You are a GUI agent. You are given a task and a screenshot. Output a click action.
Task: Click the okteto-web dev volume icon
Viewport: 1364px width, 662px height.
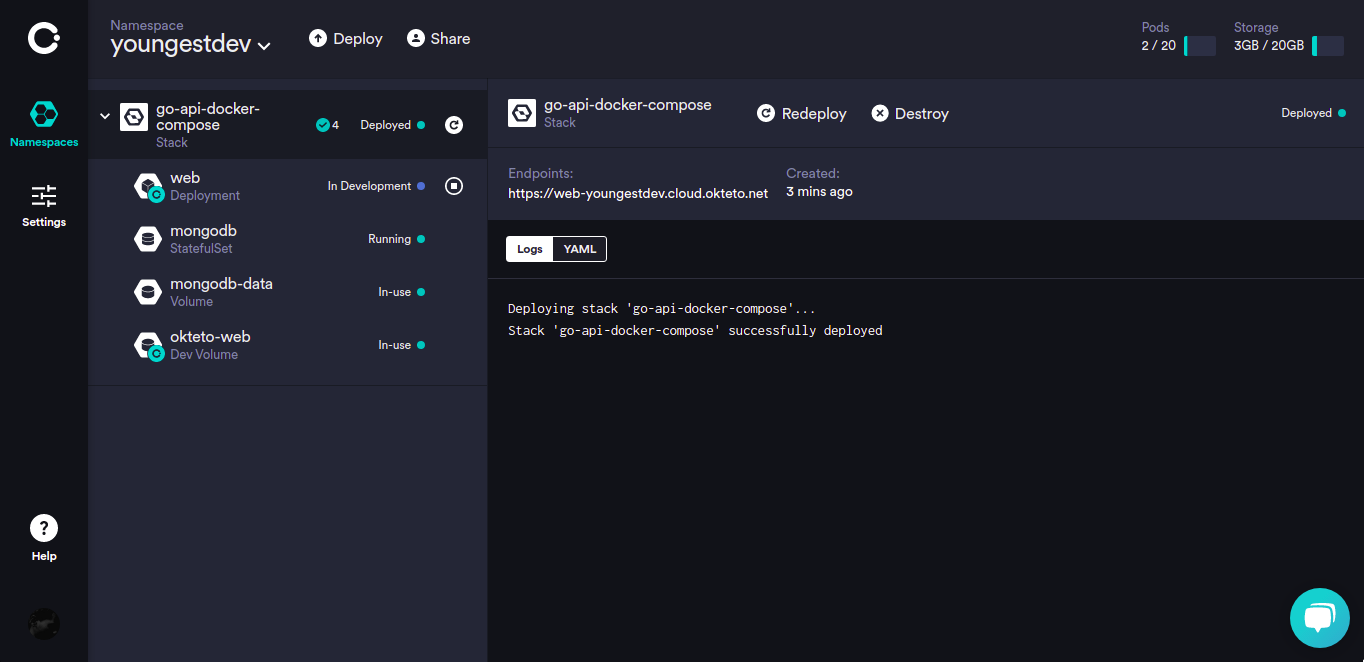148,345
